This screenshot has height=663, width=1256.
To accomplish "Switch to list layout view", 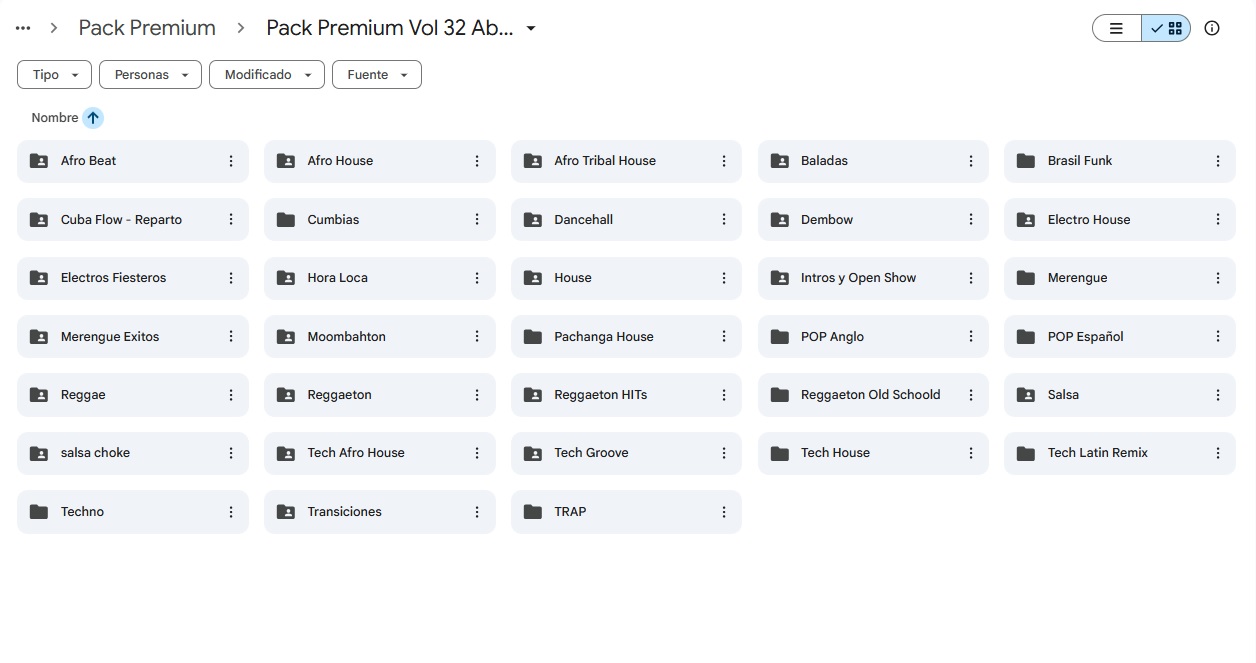I will coord(1117,28).
